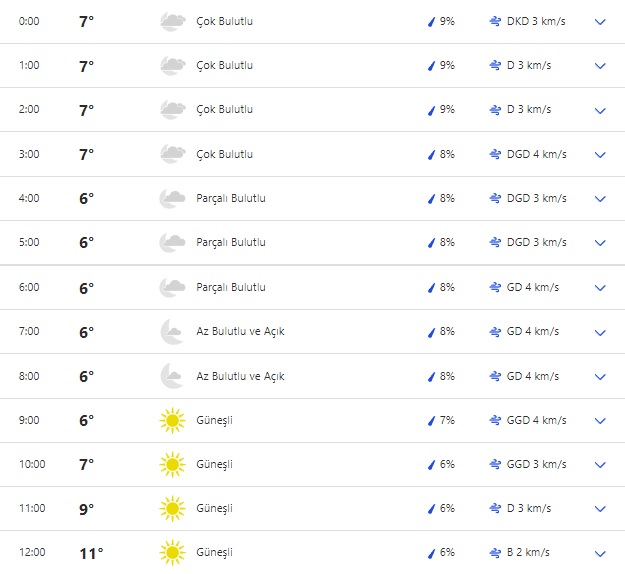This screenshot has height=574, width=625.
Task: Click the wind icon at 11:00
Action: coord(495,508)
